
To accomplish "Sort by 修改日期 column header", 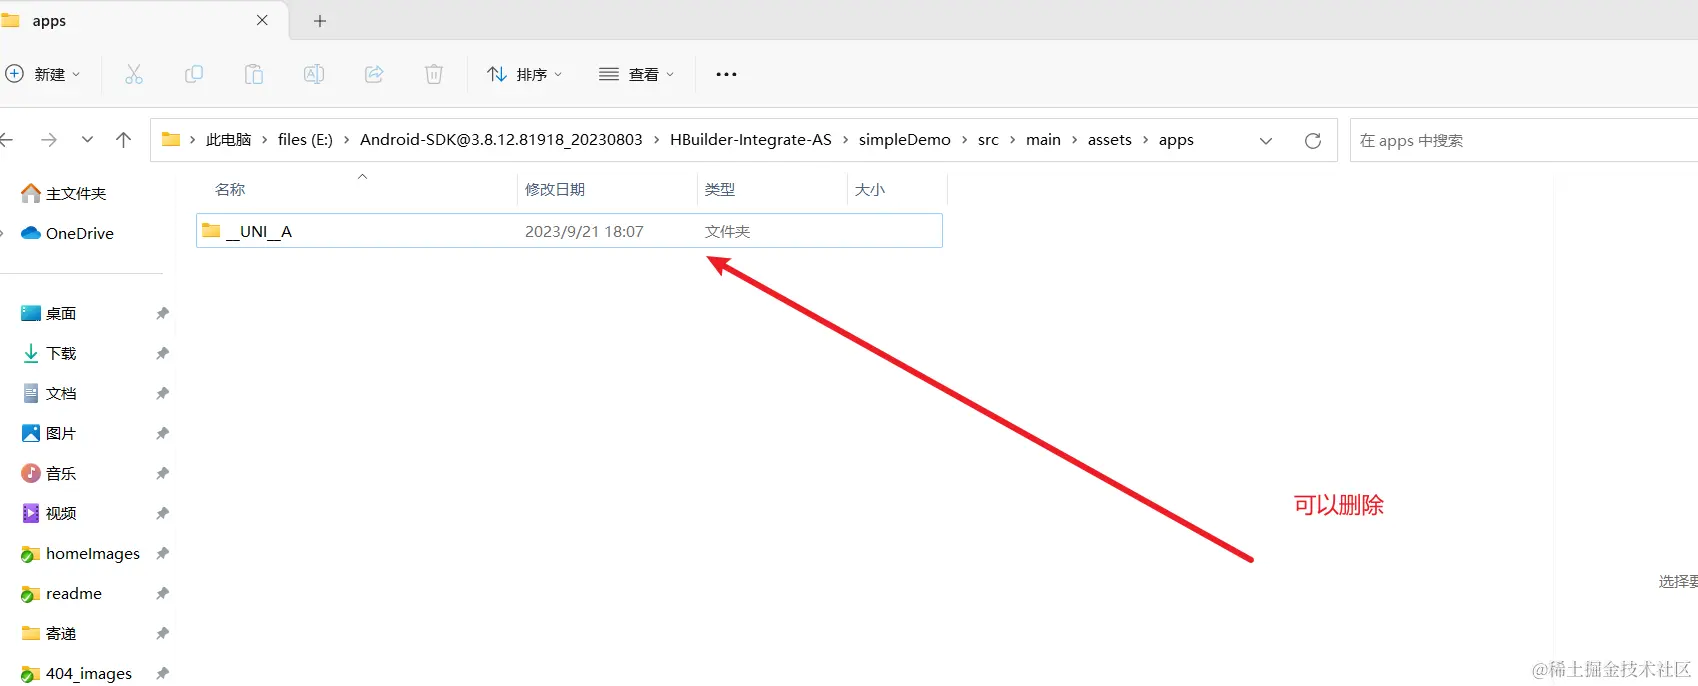I will click(555, 189).
